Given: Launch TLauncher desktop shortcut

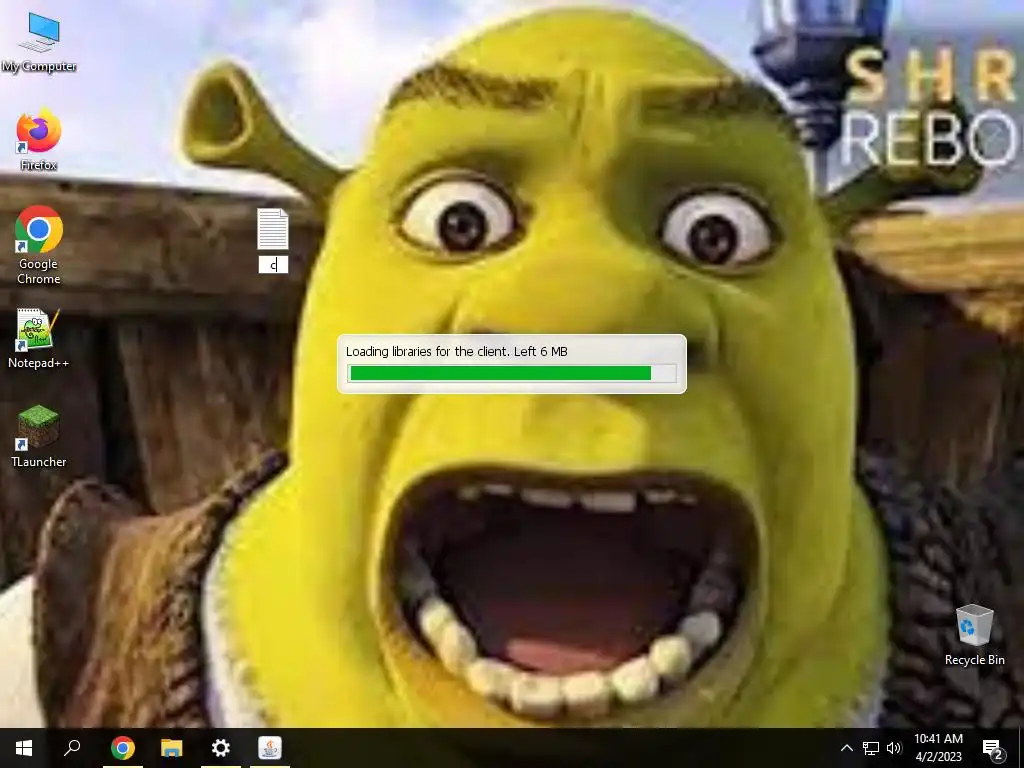Looking at the screenshot, I should (x=39, y=436).
